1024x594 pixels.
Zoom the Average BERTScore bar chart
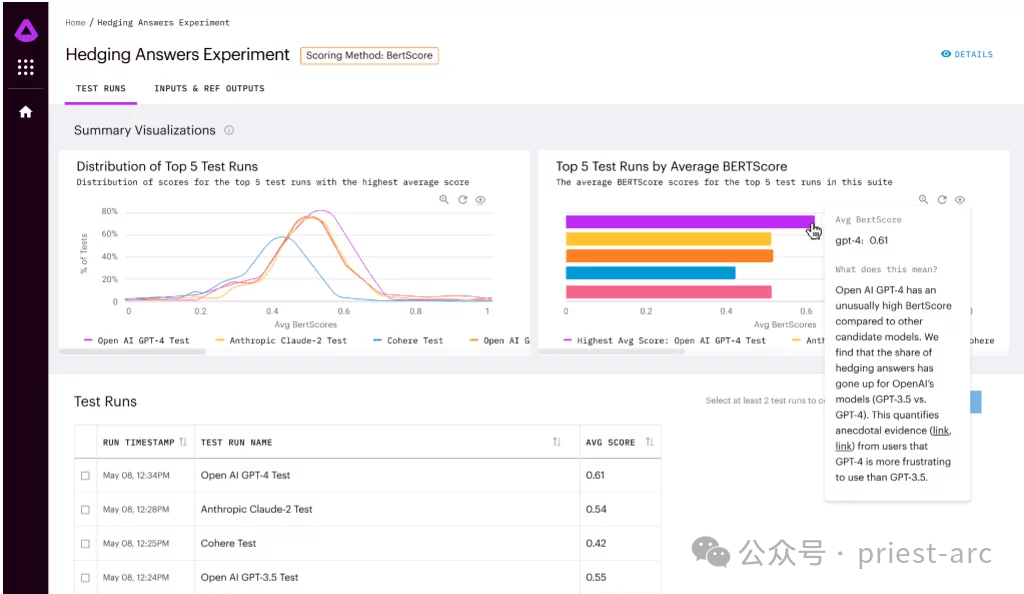pos(924,200)
